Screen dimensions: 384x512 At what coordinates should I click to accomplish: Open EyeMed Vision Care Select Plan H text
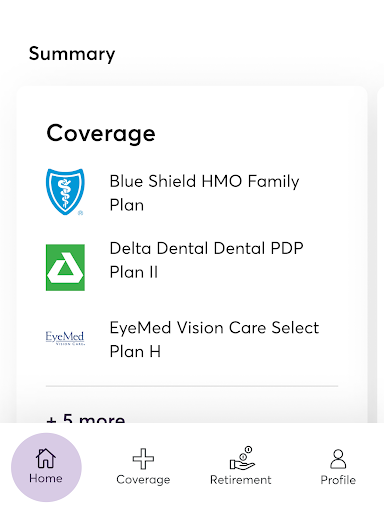pyautogui.click(x=214, y=340)
